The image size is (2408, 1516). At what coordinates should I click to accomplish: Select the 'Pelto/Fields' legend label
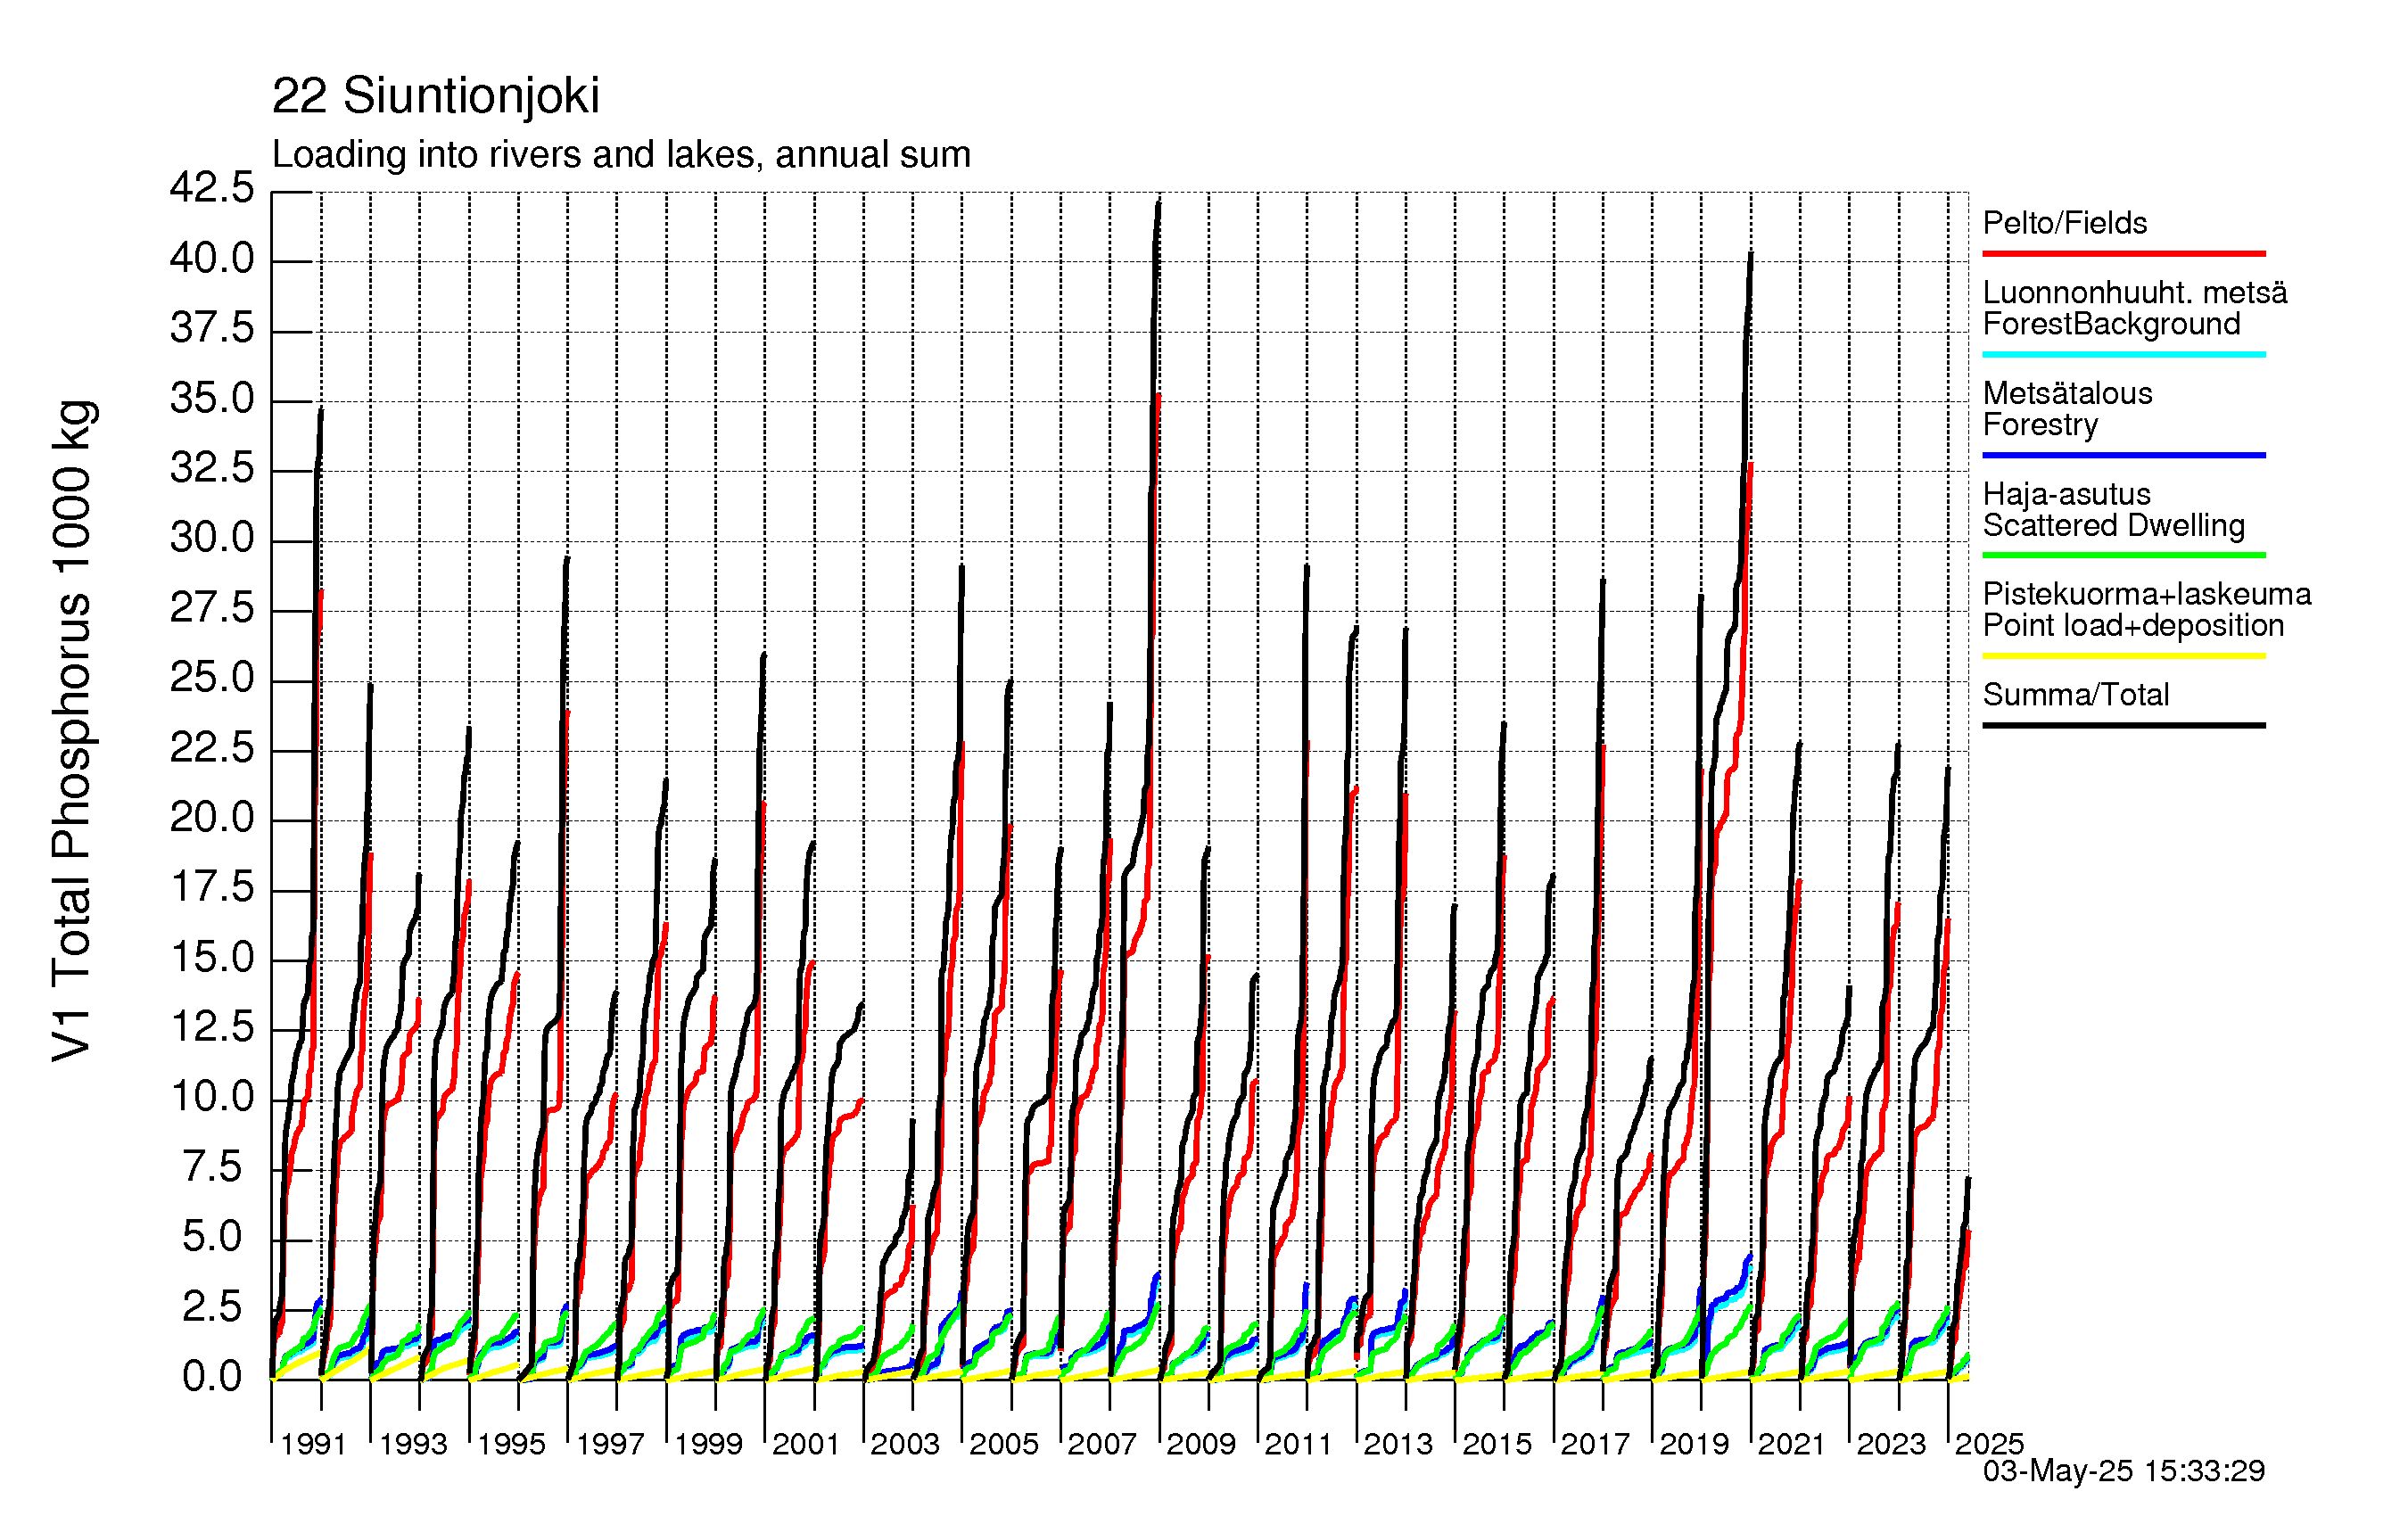2064,222
